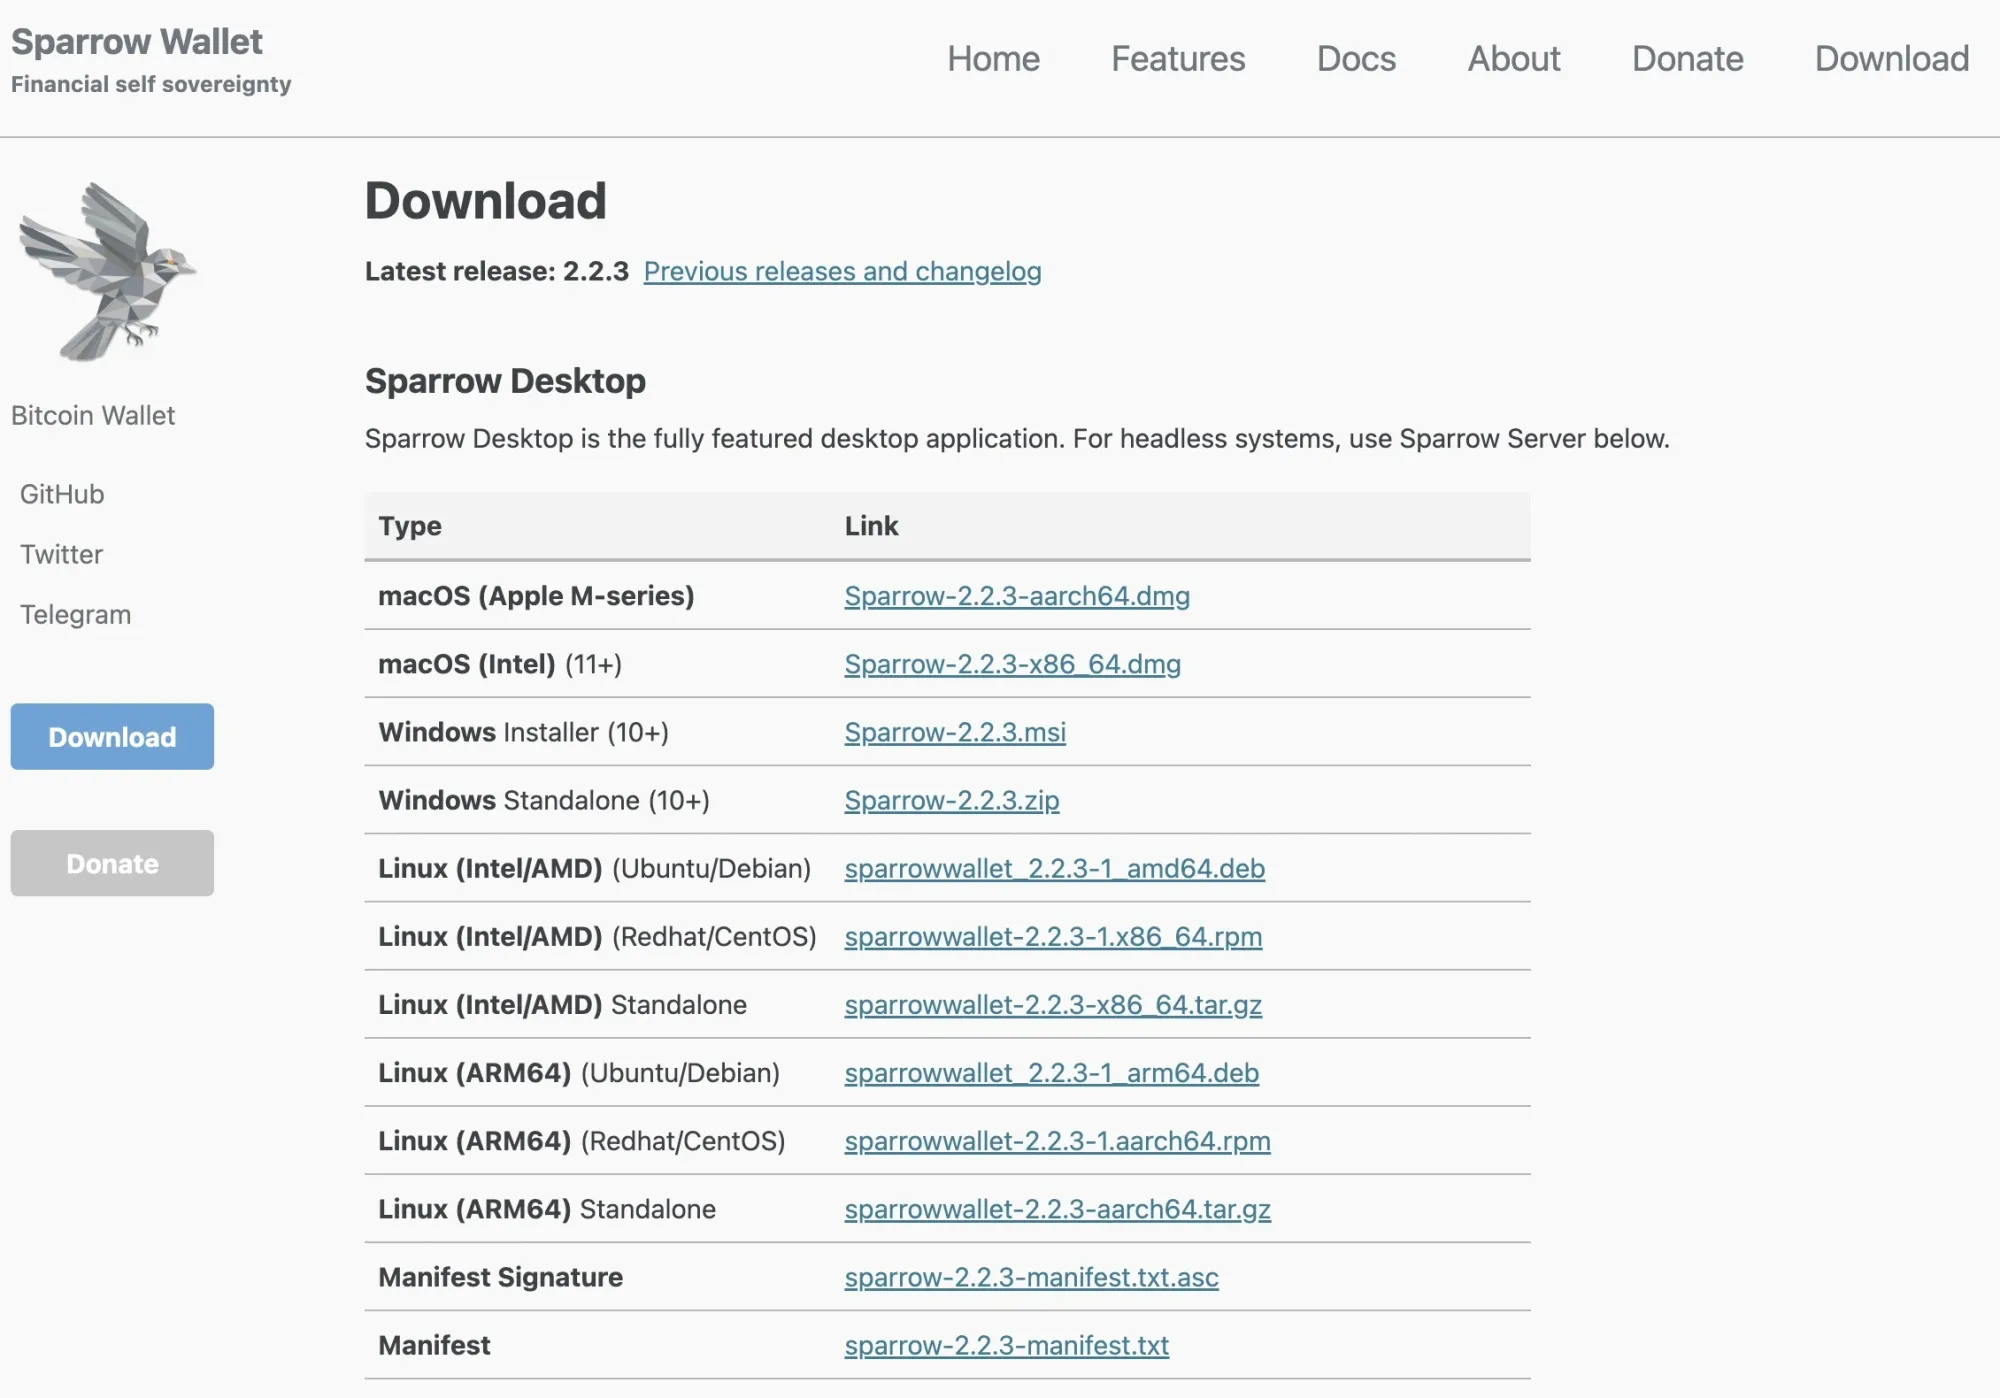Download sparrowwallet-2.2.3-1.x86_64.rpm package

pos(1053,936)
